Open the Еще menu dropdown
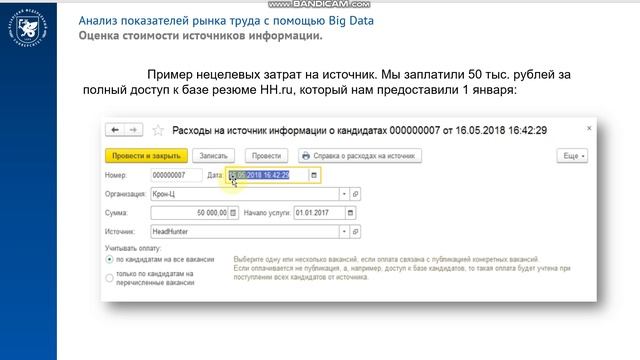 (572, 156)
